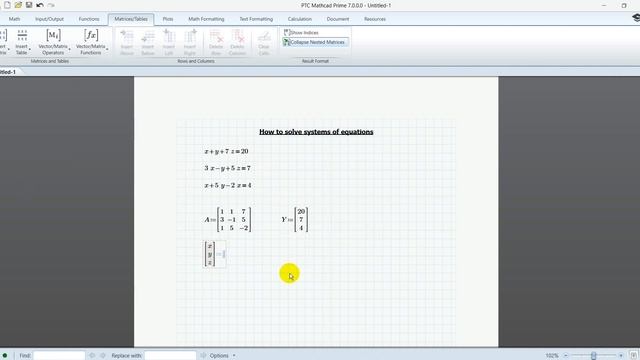
Task: Create a new worksheet from quick access toolbar
Action: tap(7, 5)
